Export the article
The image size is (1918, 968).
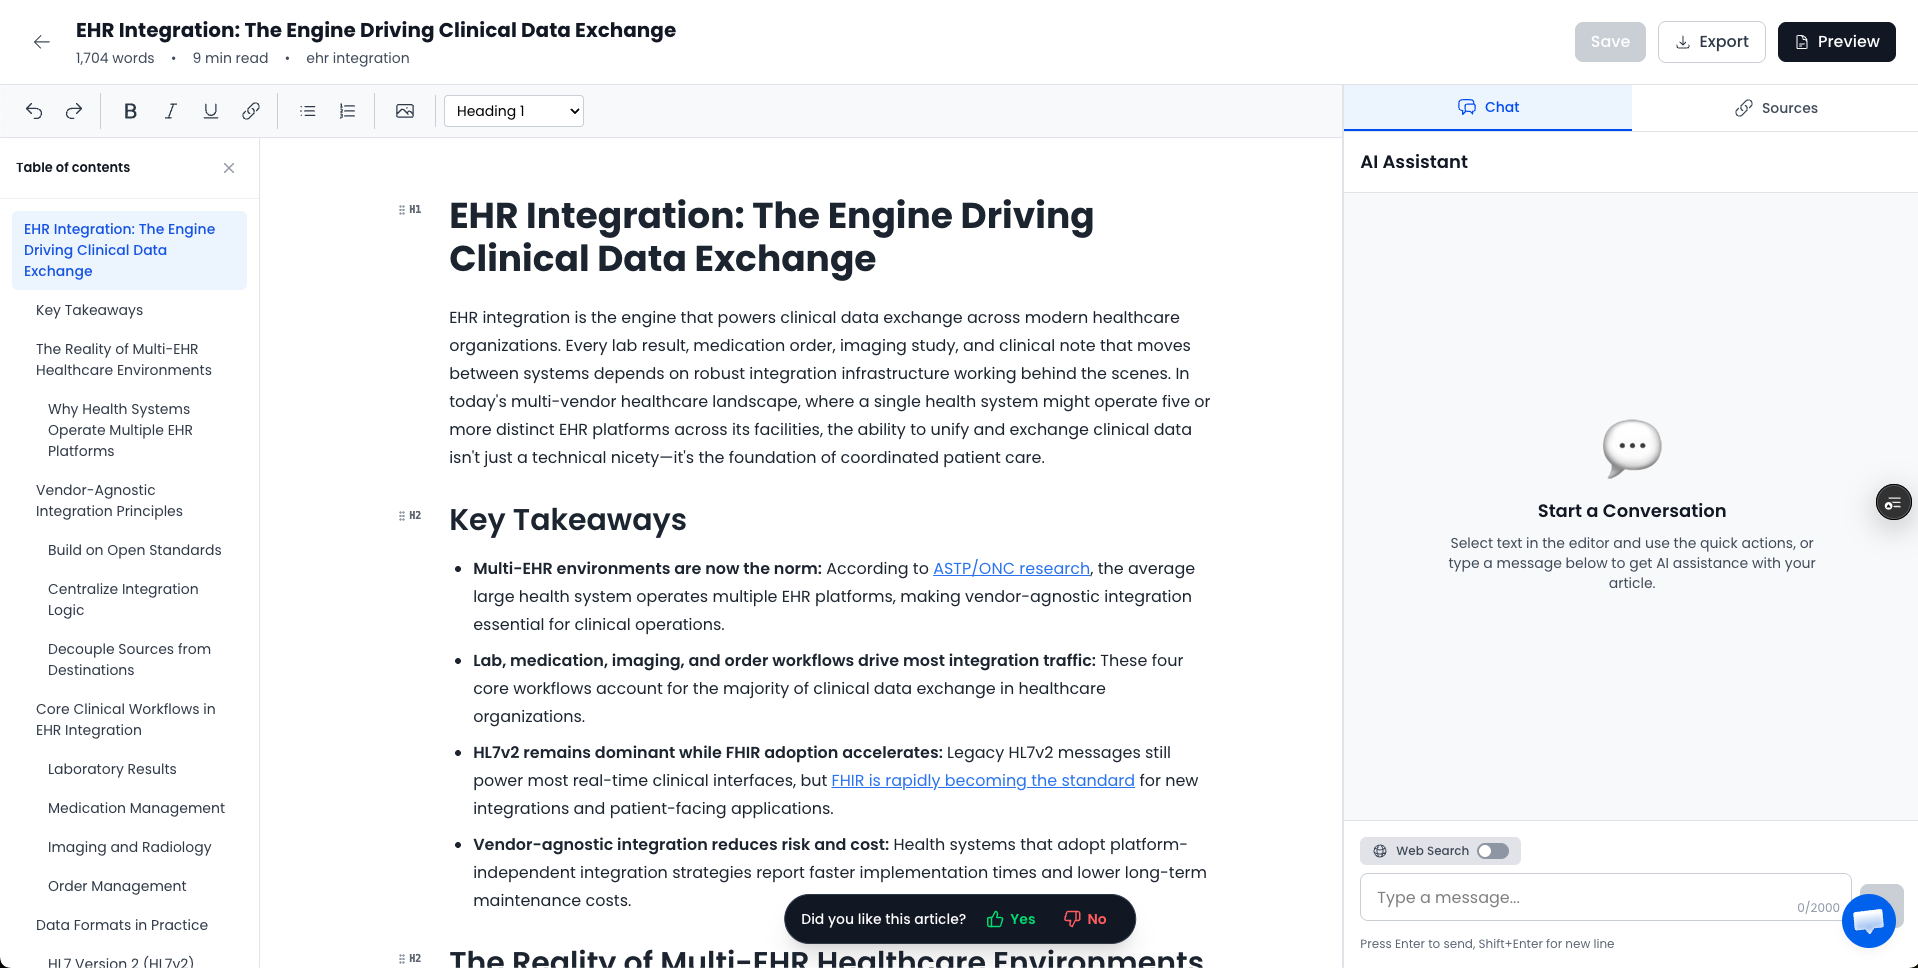pos(1711,42)
